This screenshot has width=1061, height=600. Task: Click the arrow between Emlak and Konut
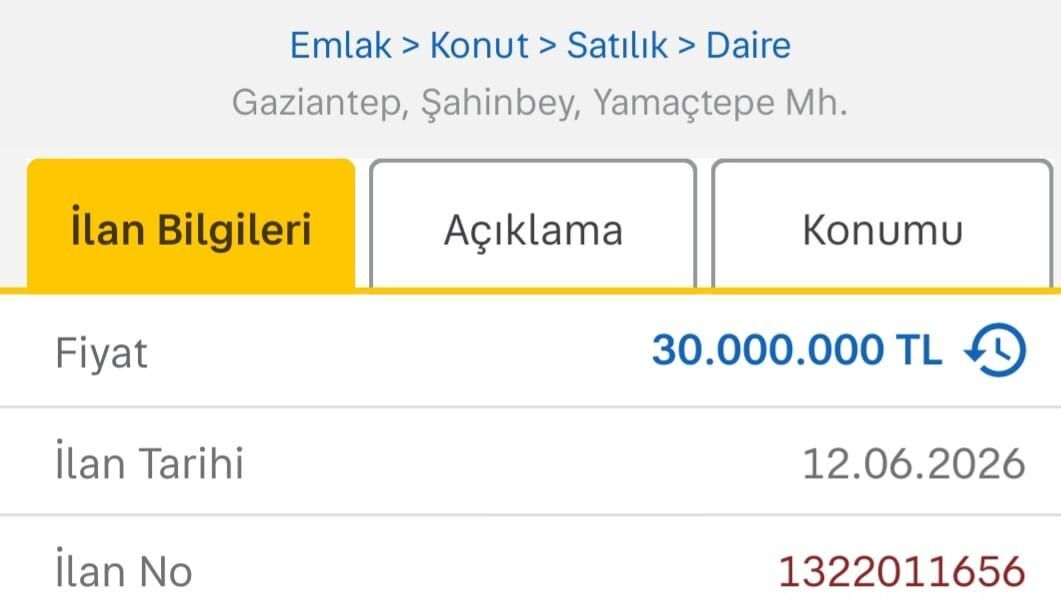(411, 46)
